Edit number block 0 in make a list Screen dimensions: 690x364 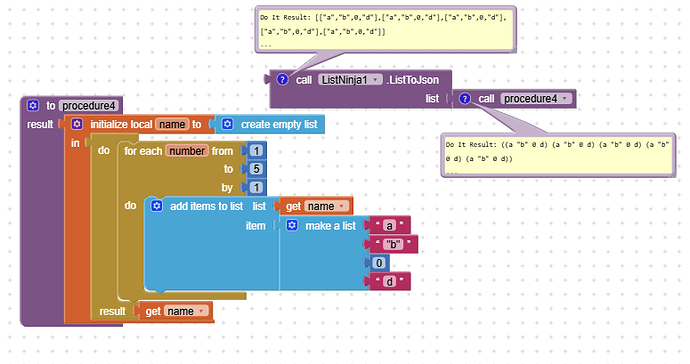click(379, 263)
